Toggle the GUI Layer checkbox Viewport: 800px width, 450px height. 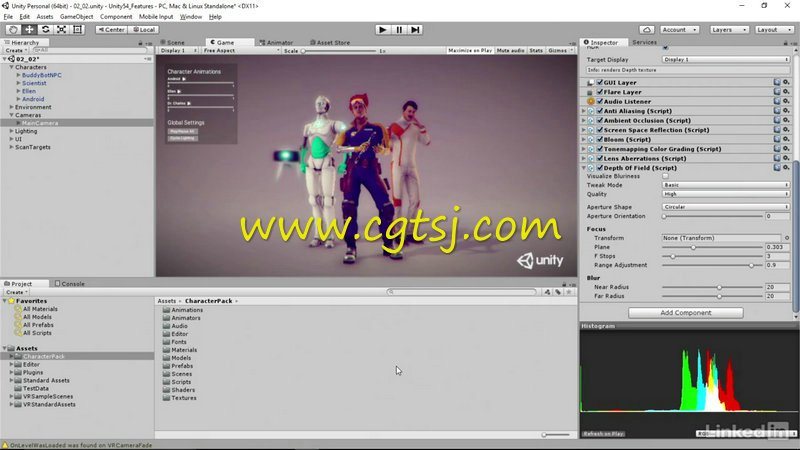600,82
